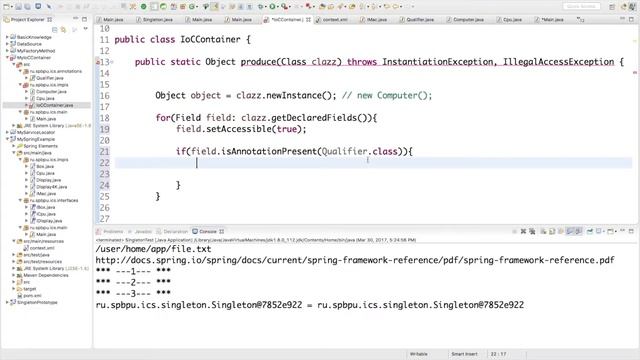Expand the MyServiceLocator project node

tap(7, 132)
